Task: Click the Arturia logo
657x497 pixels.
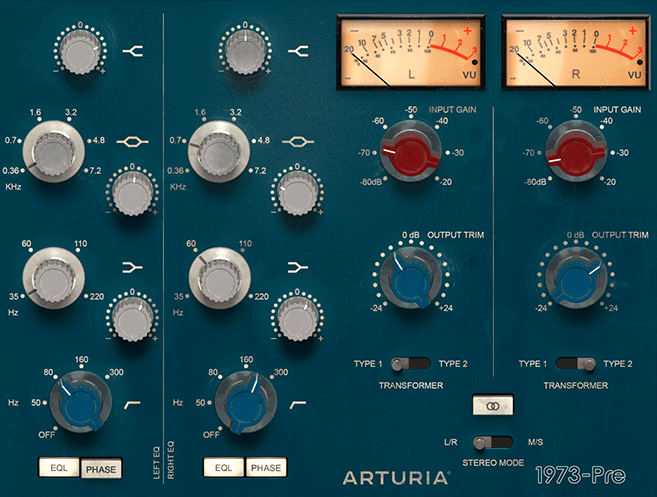Action: [x=396, y=478]
